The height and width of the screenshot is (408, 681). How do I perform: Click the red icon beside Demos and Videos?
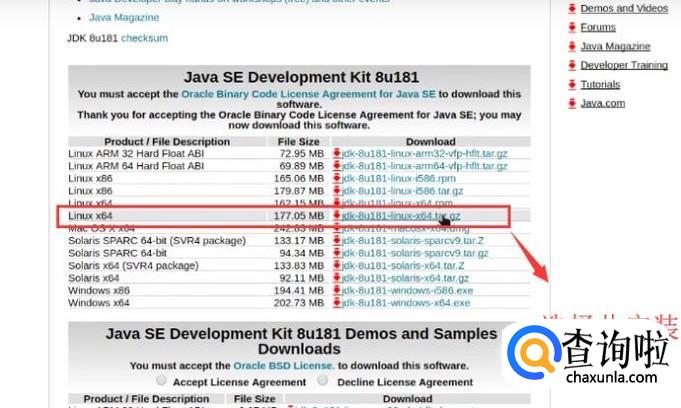[x=573, y=9]
